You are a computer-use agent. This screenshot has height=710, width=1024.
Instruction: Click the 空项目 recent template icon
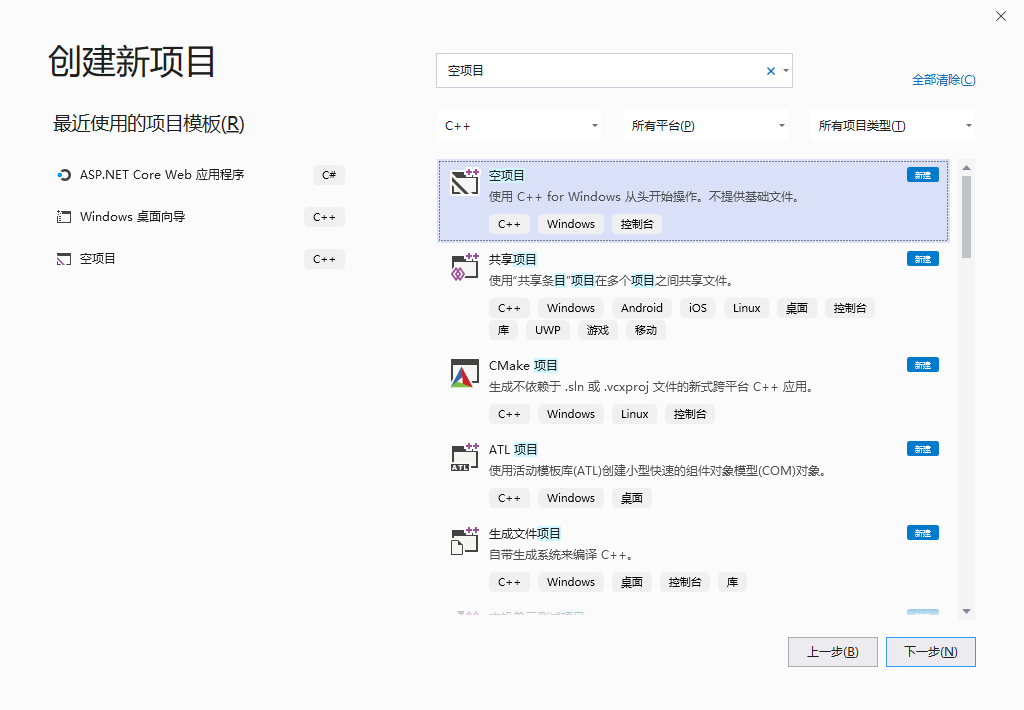click(x=63, y=259)
